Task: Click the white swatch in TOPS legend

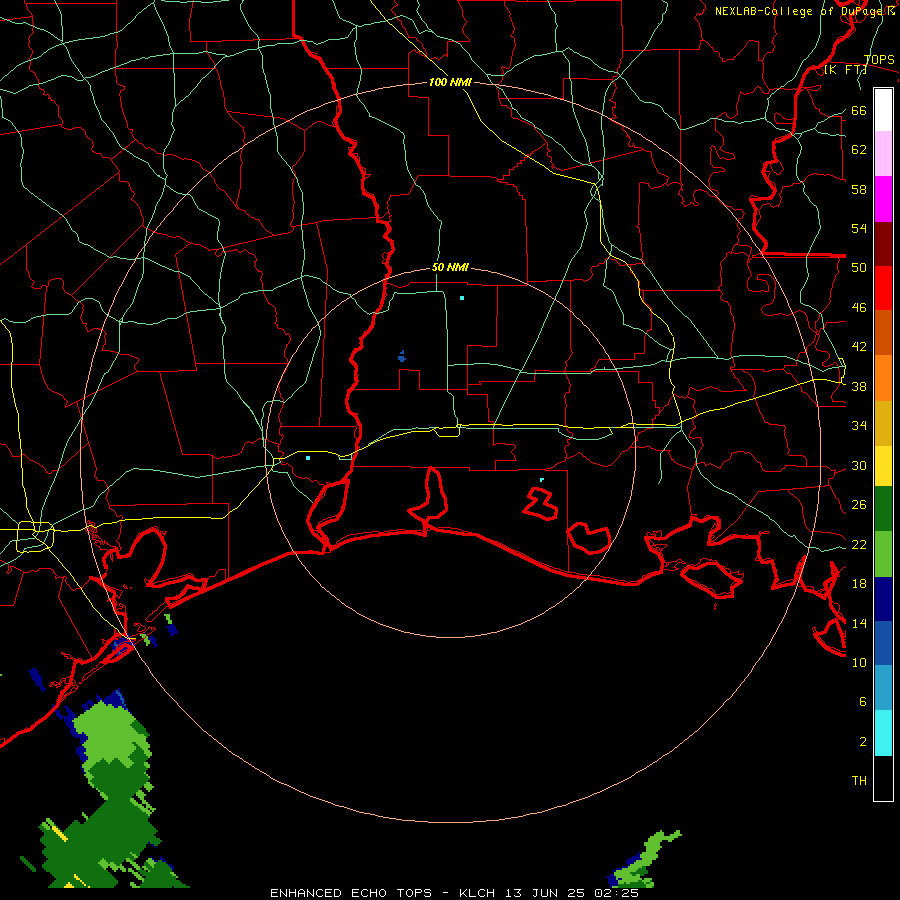Action: point(883,110)
